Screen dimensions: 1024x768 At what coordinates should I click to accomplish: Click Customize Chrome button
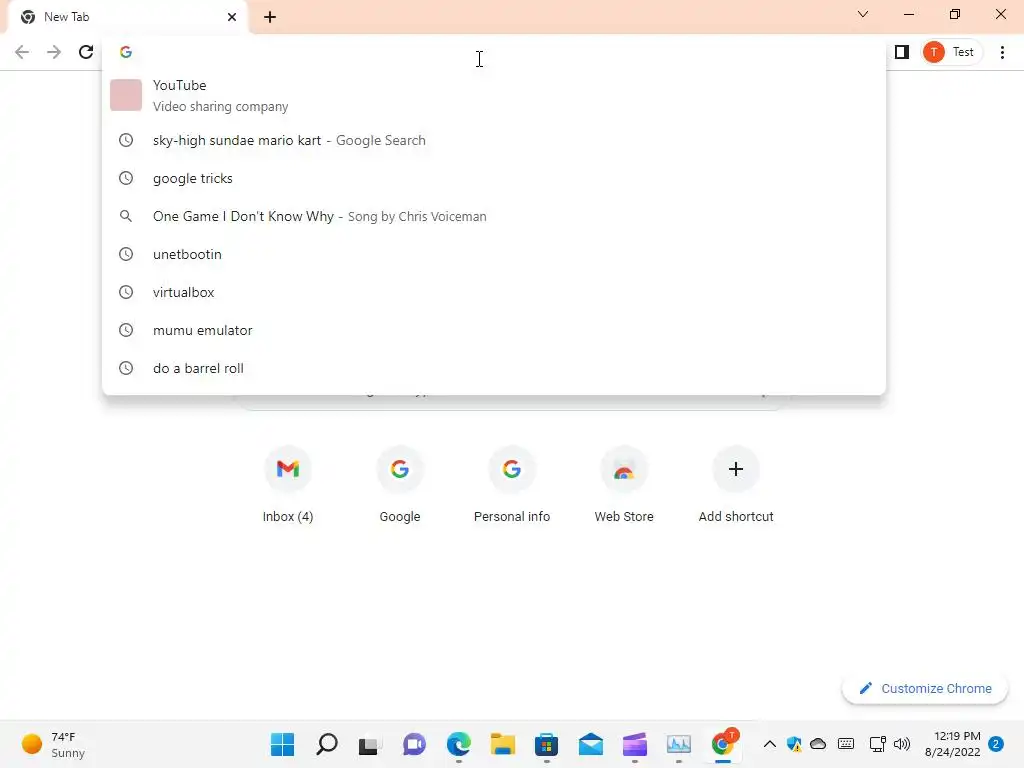point(925,688)
